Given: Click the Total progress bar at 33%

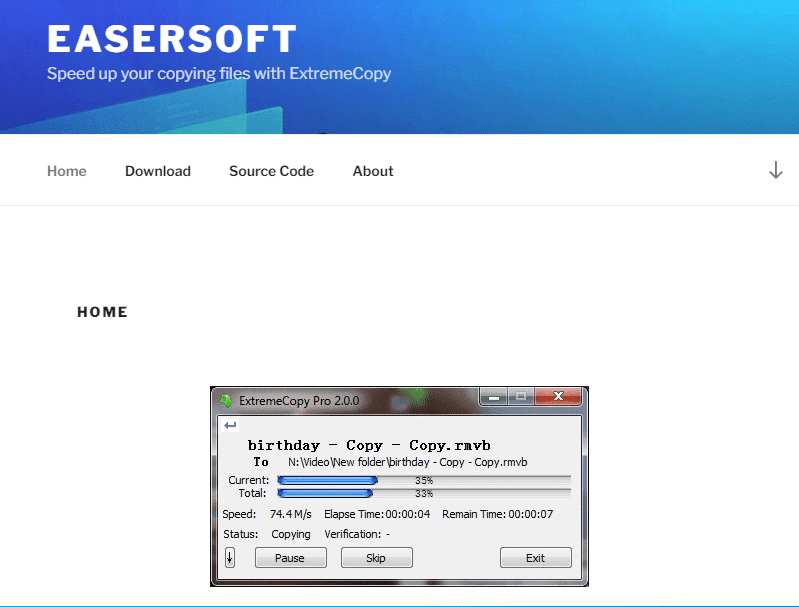Looking at the screenshot, I should (424, 493).
